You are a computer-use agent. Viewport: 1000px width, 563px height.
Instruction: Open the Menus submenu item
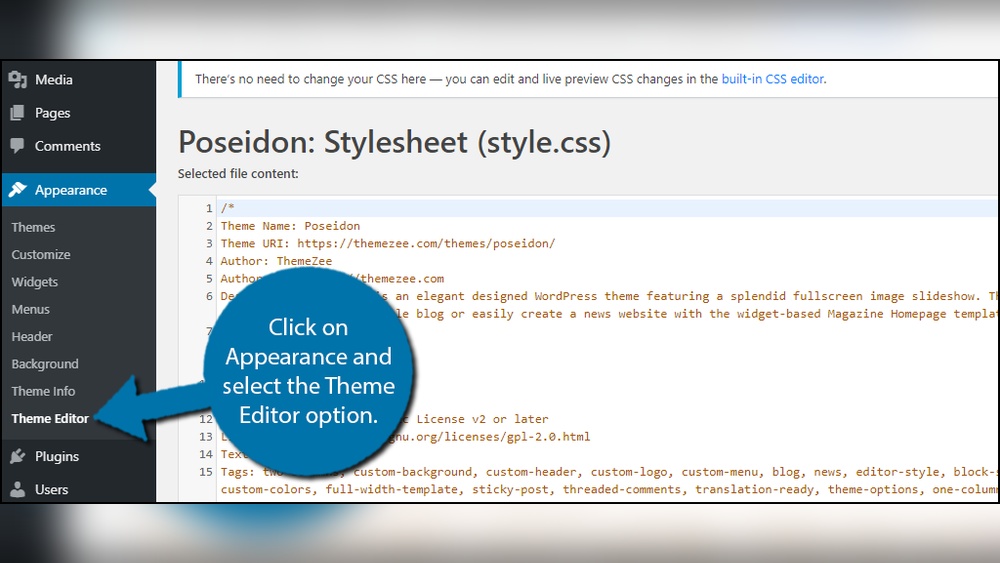point(31,309)
